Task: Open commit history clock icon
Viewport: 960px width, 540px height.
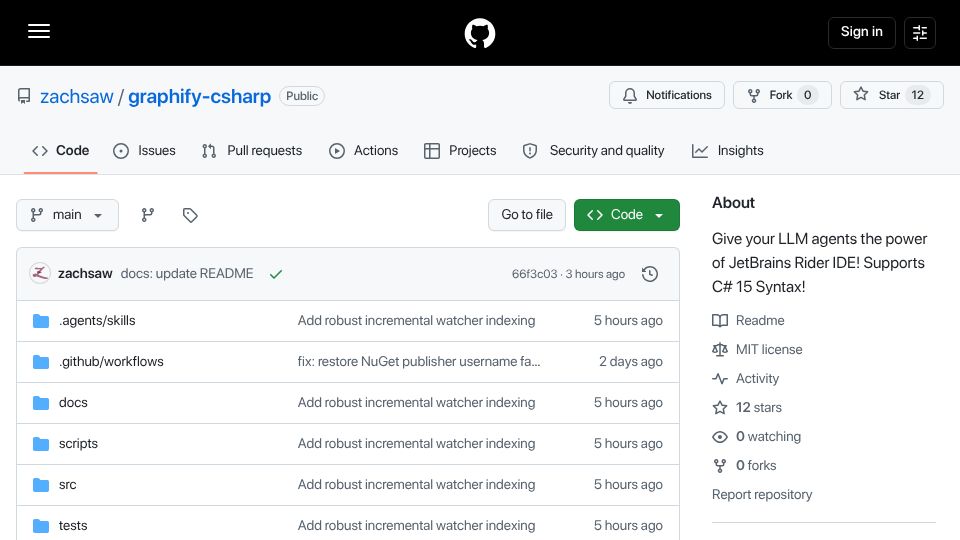Action: [650, 274]
